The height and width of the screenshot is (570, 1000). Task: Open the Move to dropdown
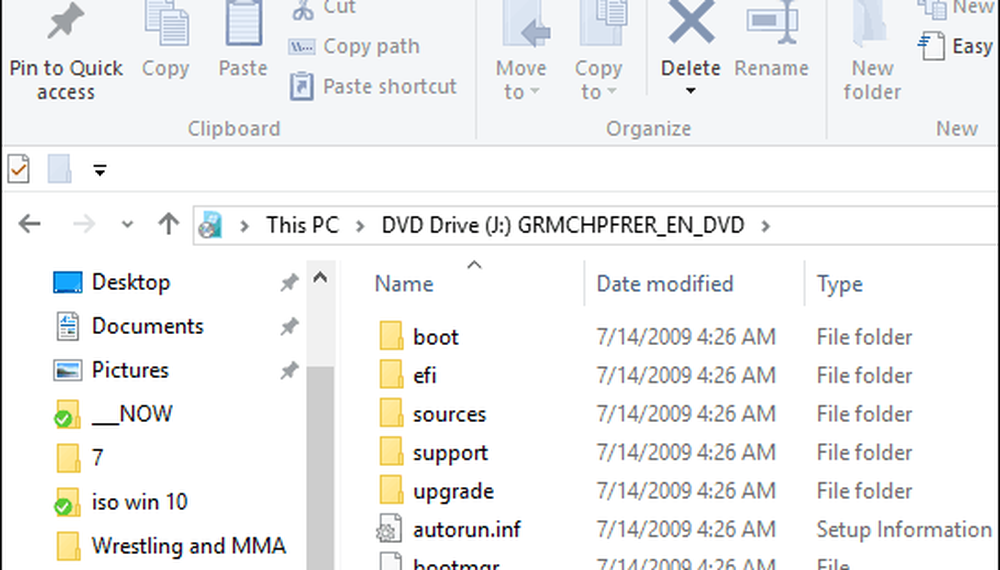(x=521, y=81)
